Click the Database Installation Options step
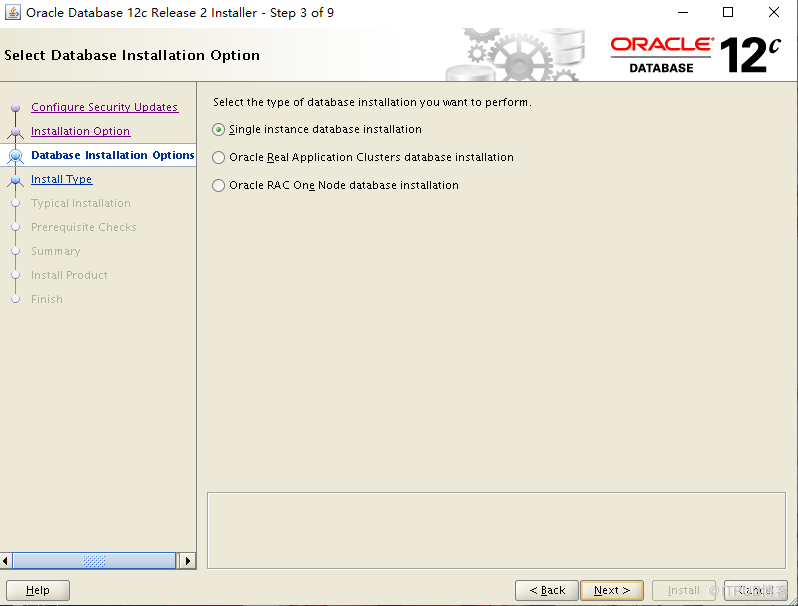798x606 pixels. 112,155
